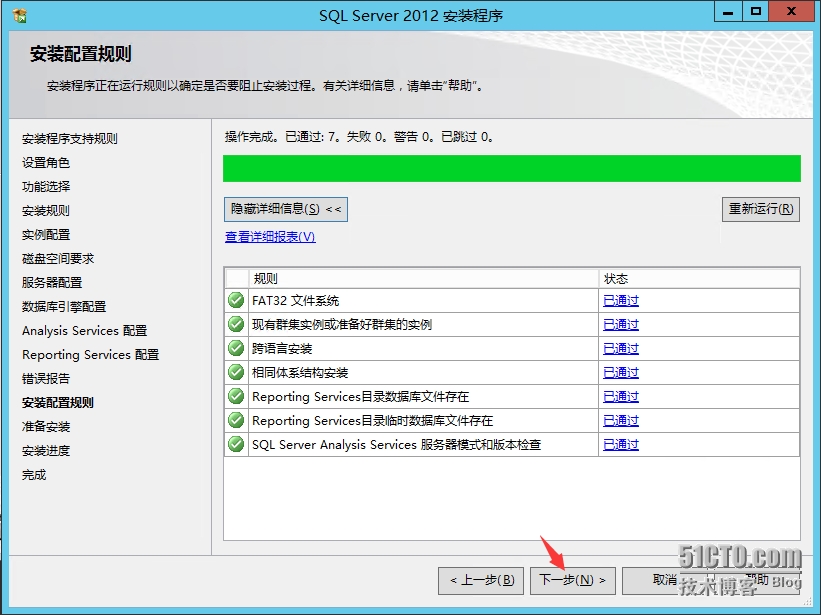Screen dimensions: 821x615
Task: Select 设置角色 step in sidebar
Action: (46, 163)
